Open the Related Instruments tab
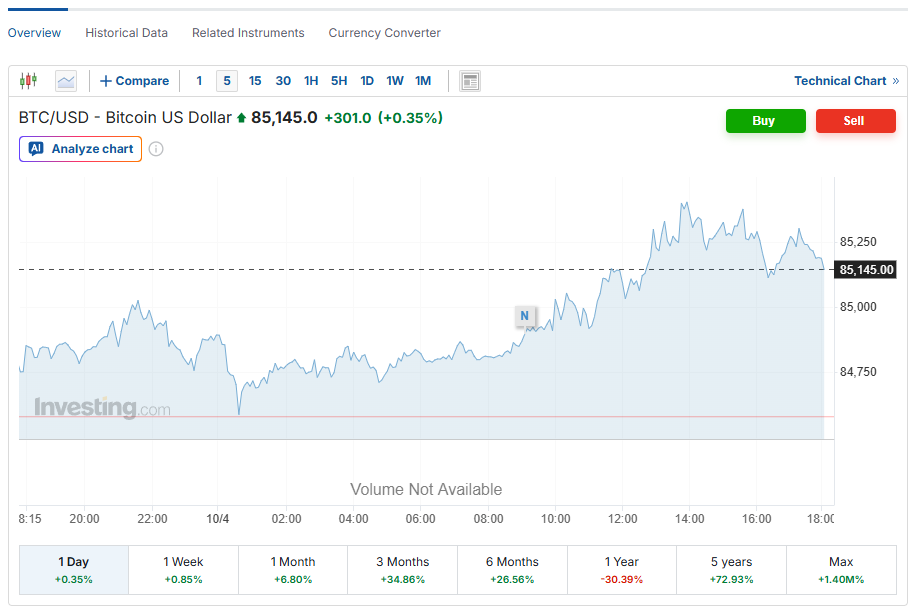 (x=248, y=33)
